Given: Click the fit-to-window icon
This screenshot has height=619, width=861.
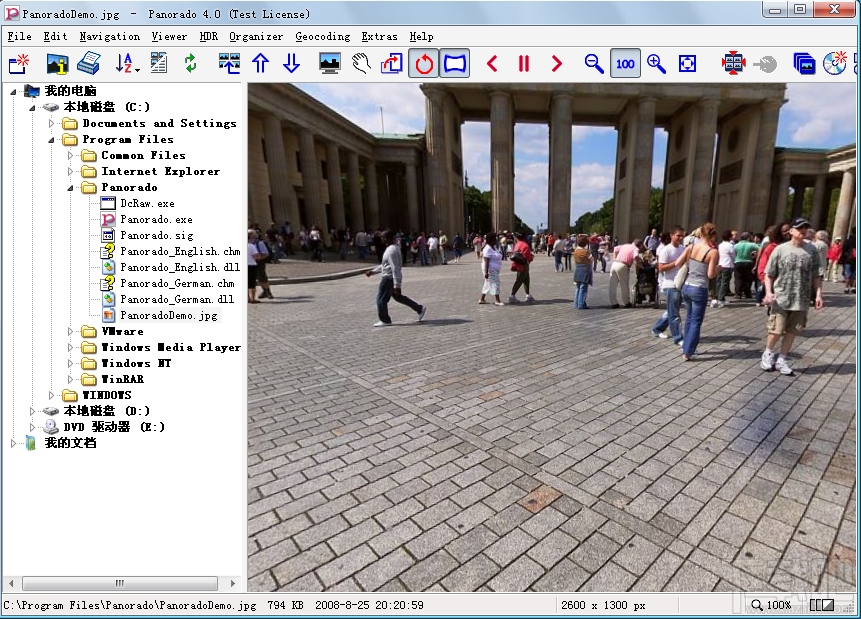Looking at the screenshot, I should pos(687,64).
